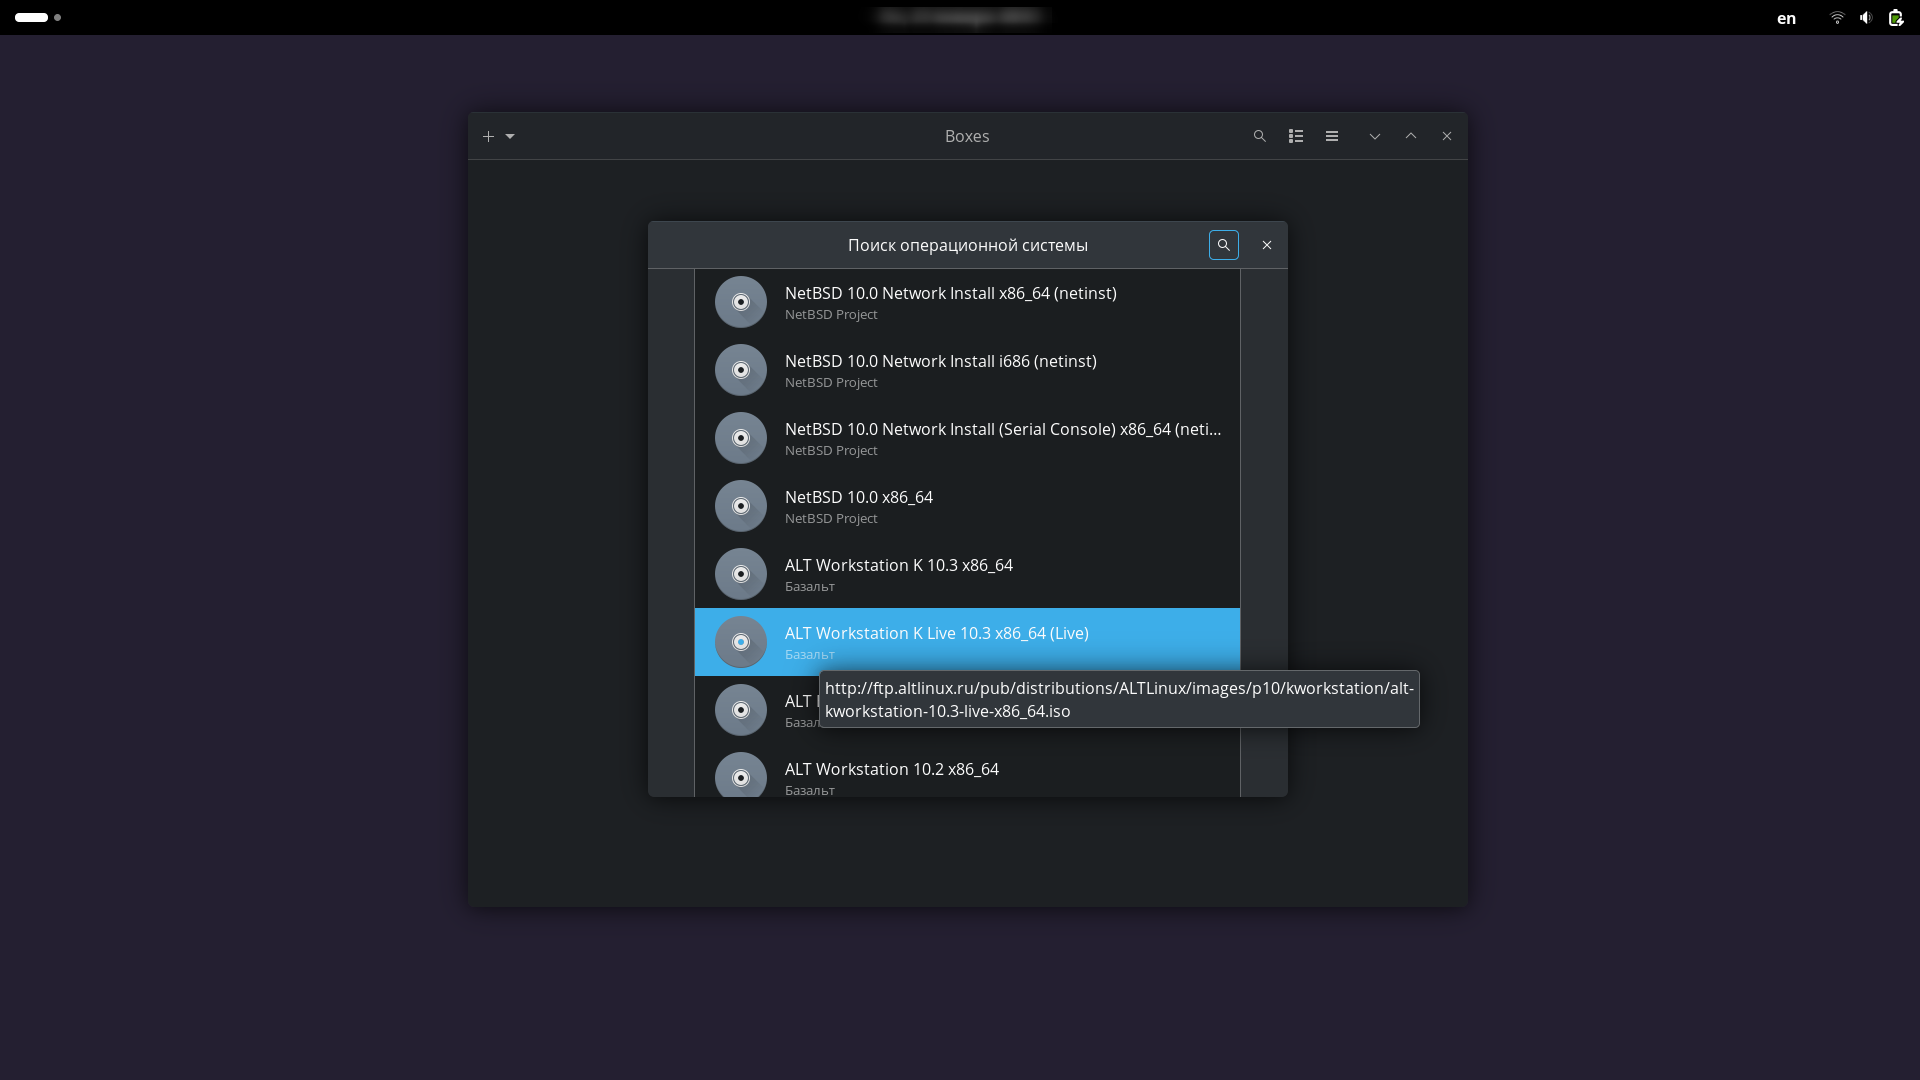
Task: Close the operating system search dialog
Action: pyautogui.click(x=1267, y=245)
